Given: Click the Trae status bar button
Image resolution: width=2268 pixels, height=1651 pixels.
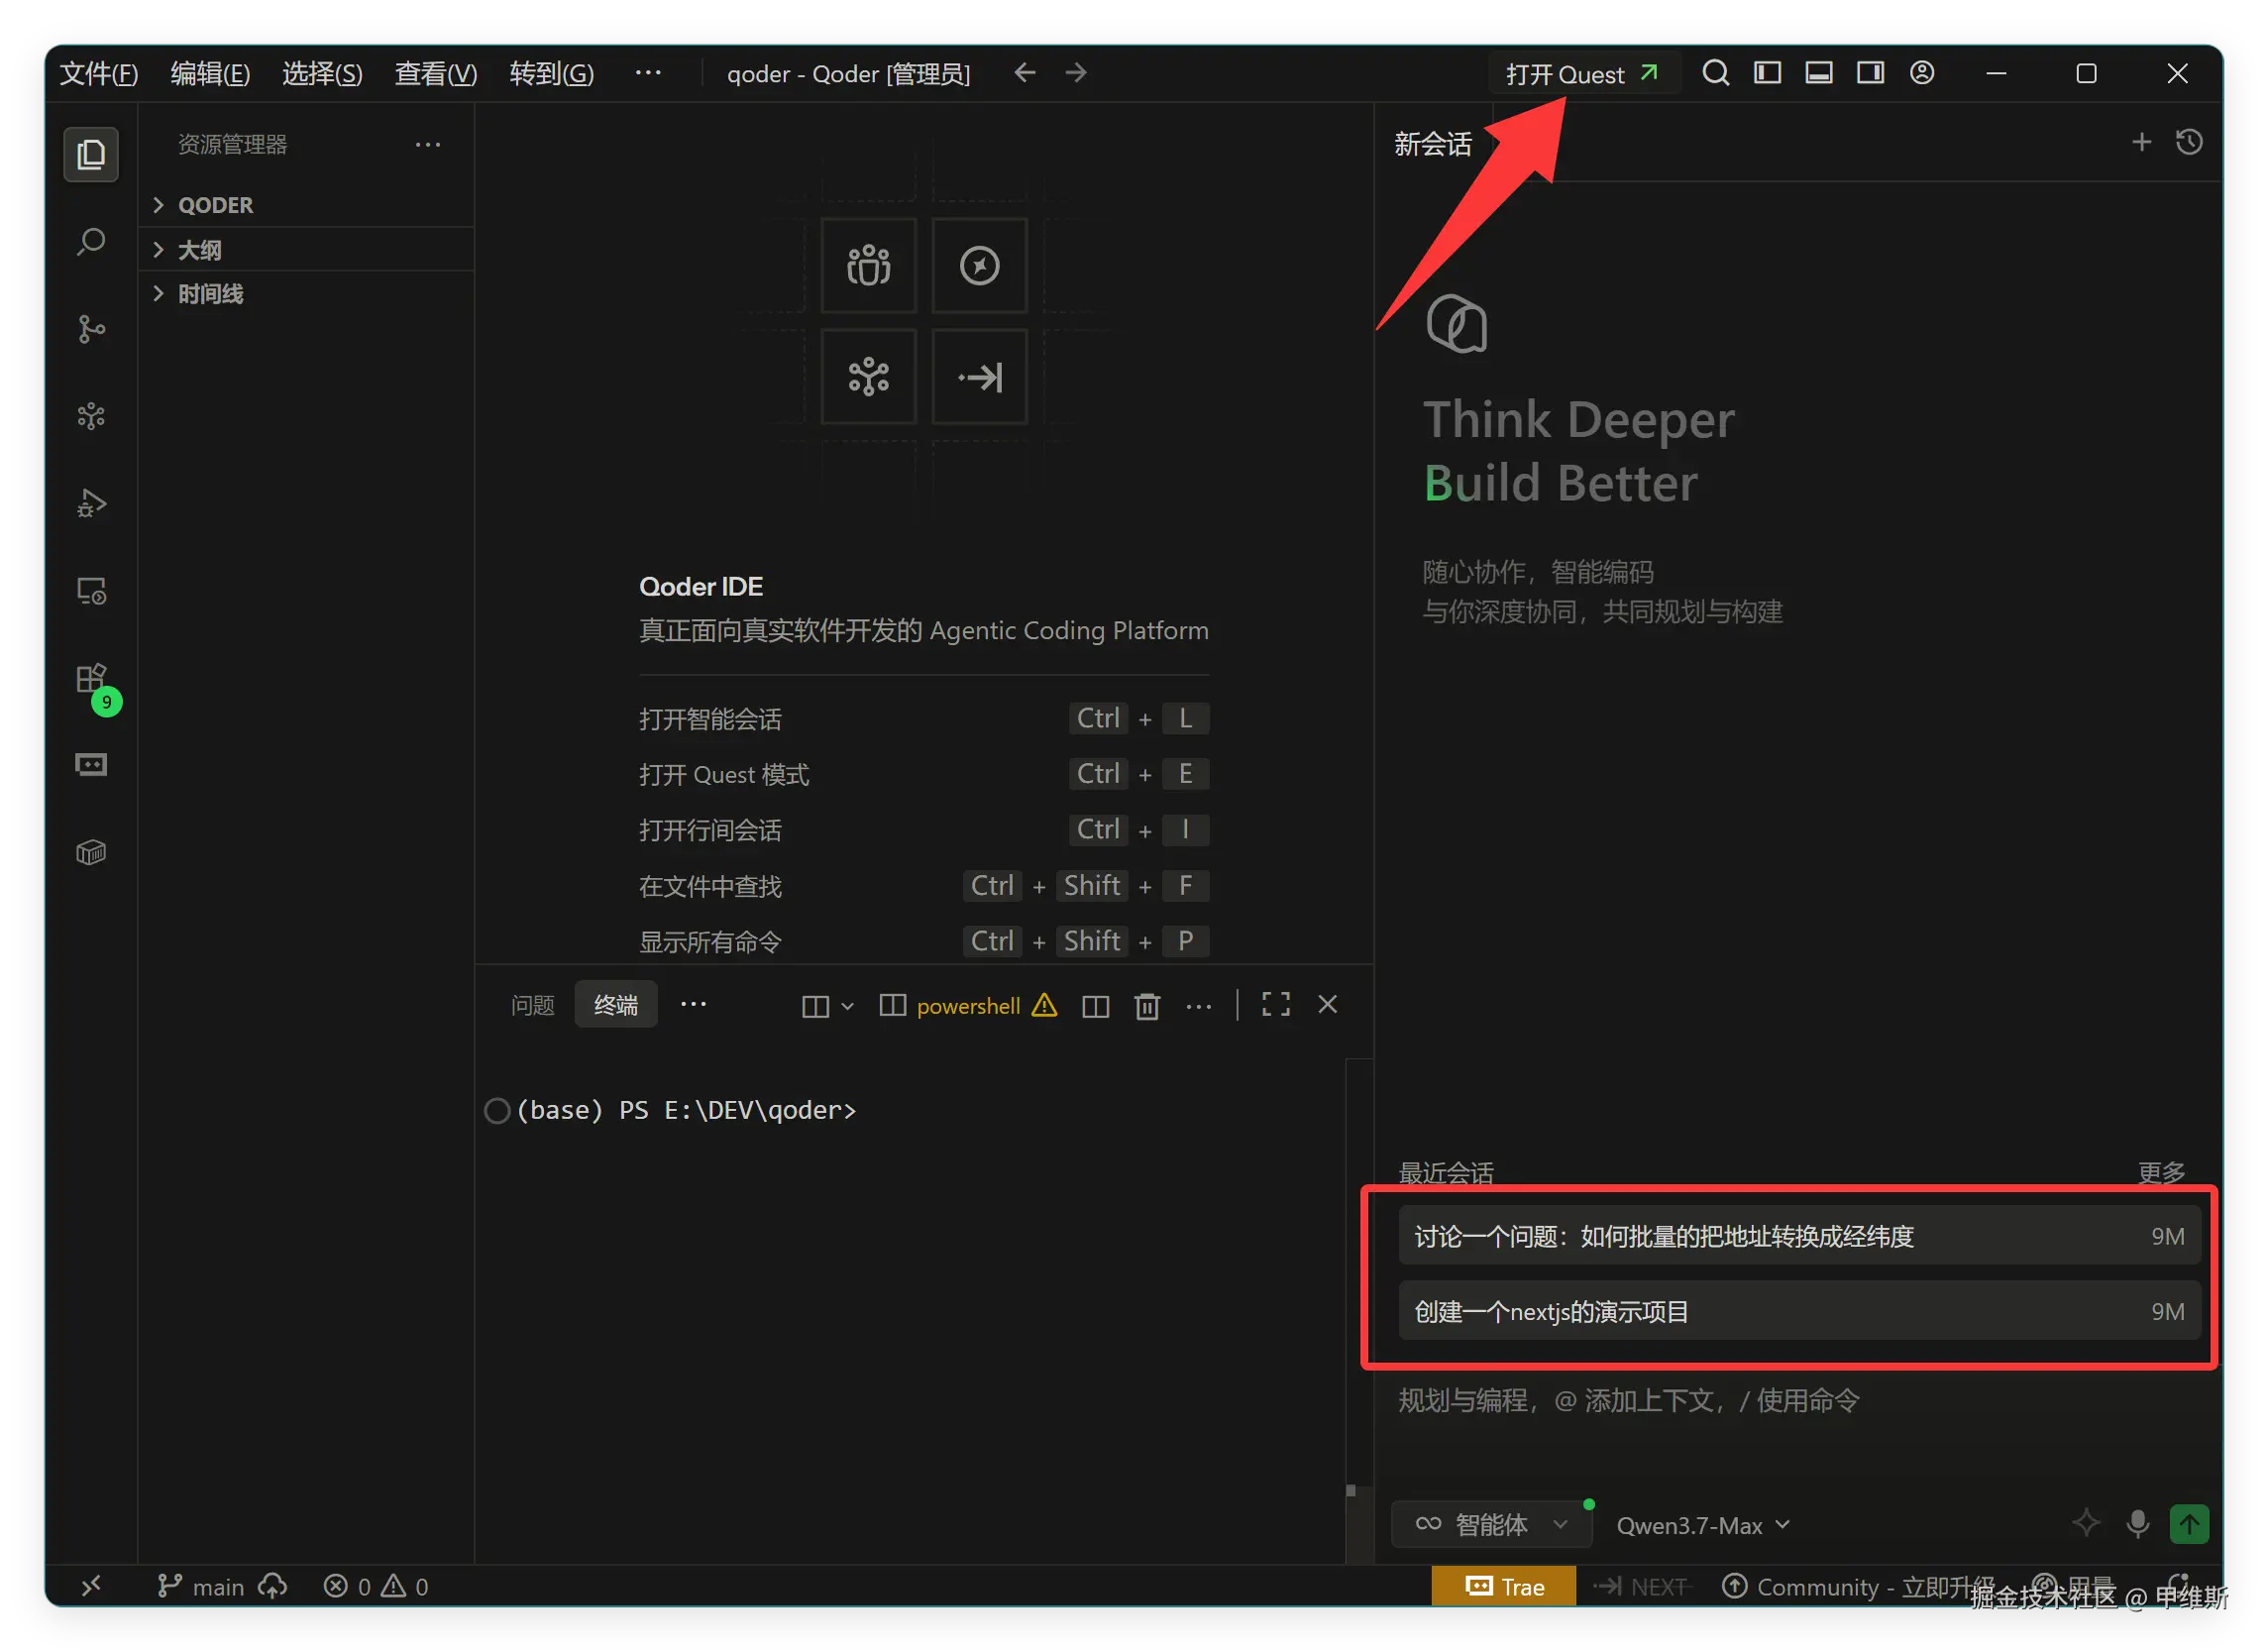Looking at the screenshot, I should click(1502, 1586).
